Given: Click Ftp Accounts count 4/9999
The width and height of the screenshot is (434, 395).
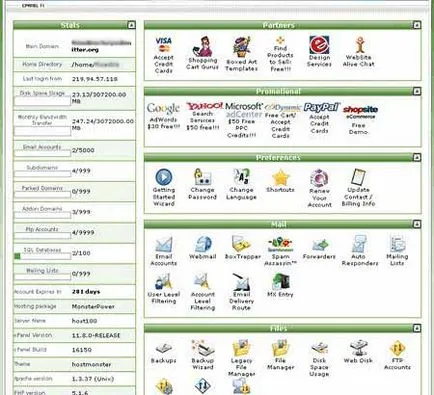Looking at the screenshot, I should (83, 232).
